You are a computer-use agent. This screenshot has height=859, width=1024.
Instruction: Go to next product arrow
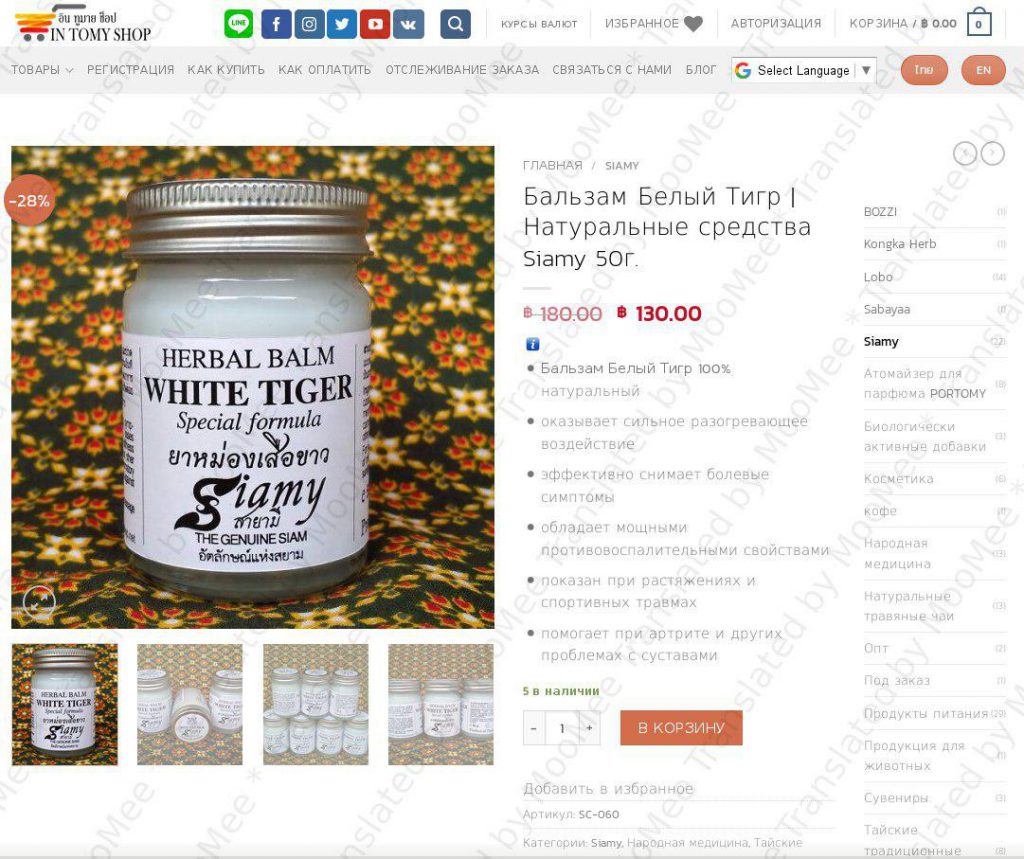[x=993, y=154]
